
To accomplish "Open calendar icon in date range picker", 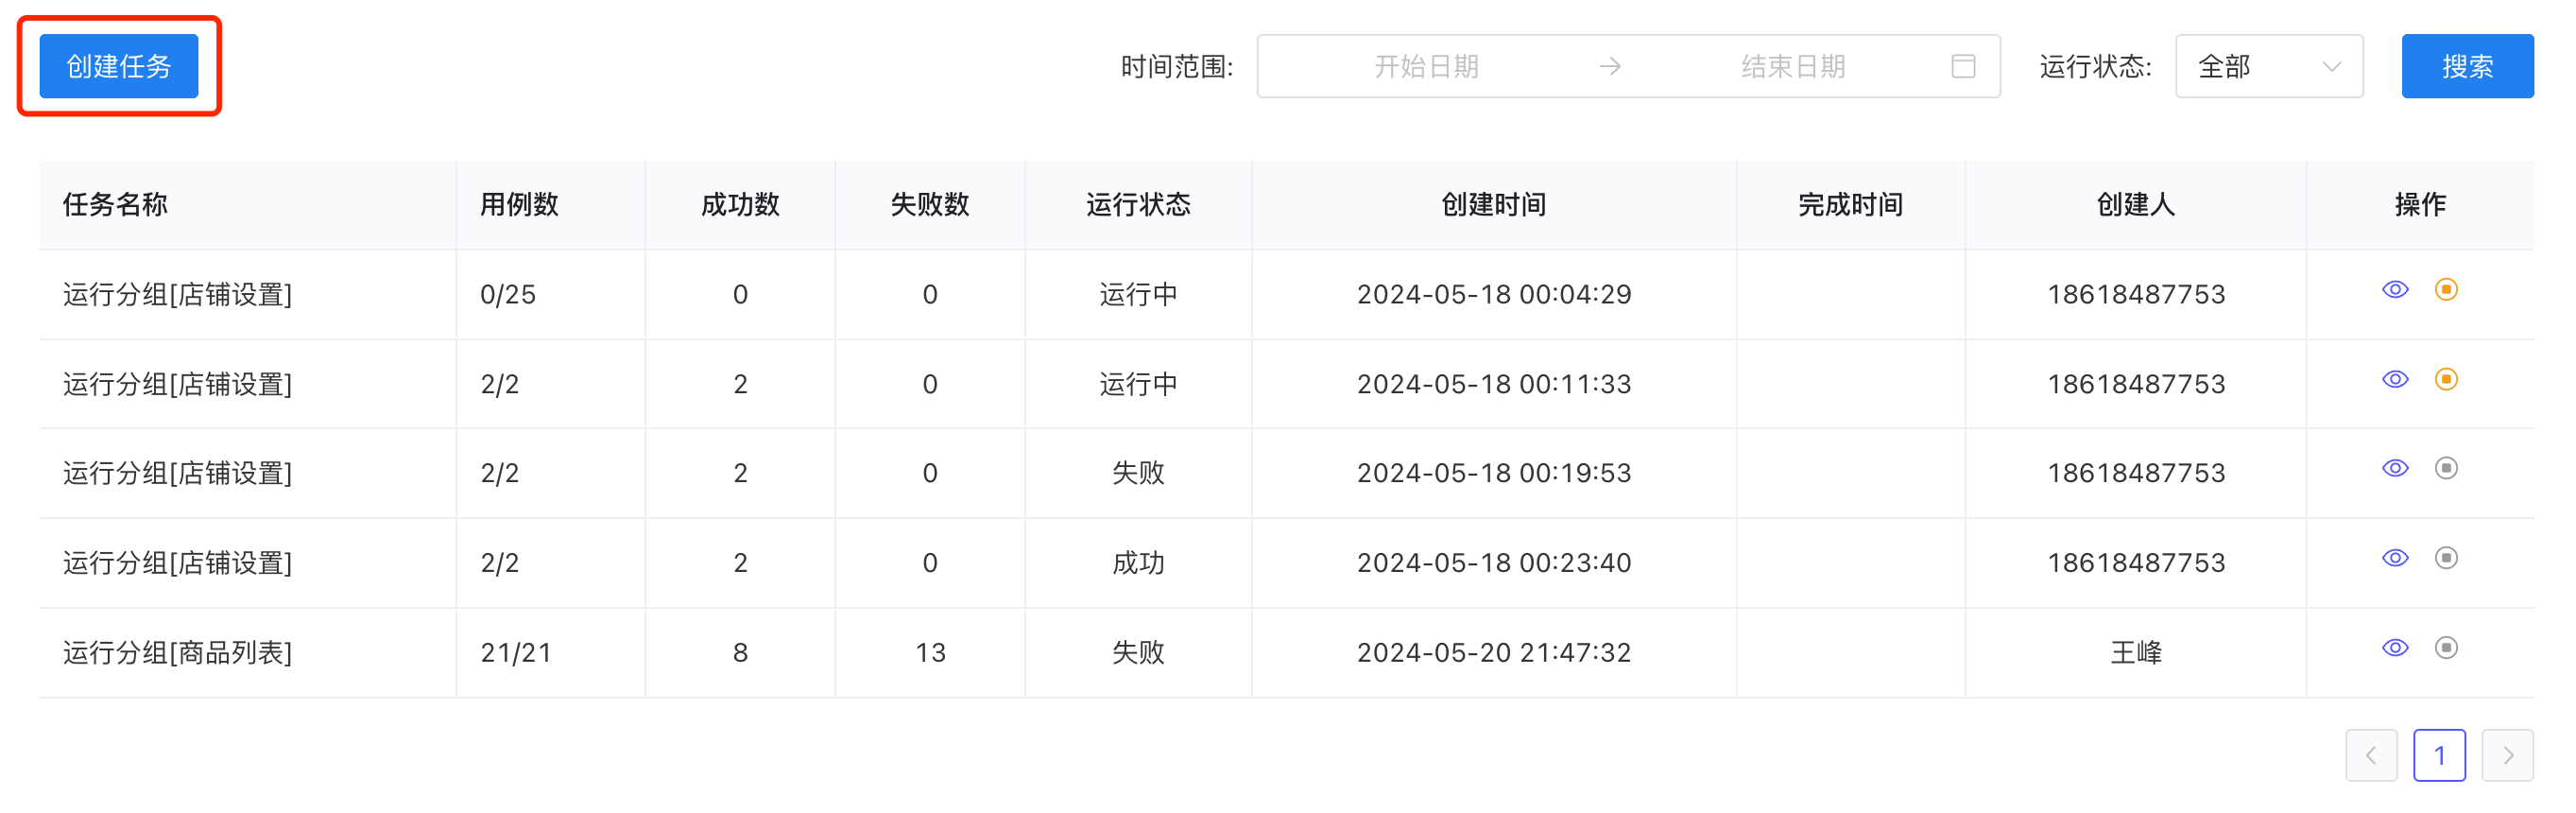I will (x=1962, y=67).
